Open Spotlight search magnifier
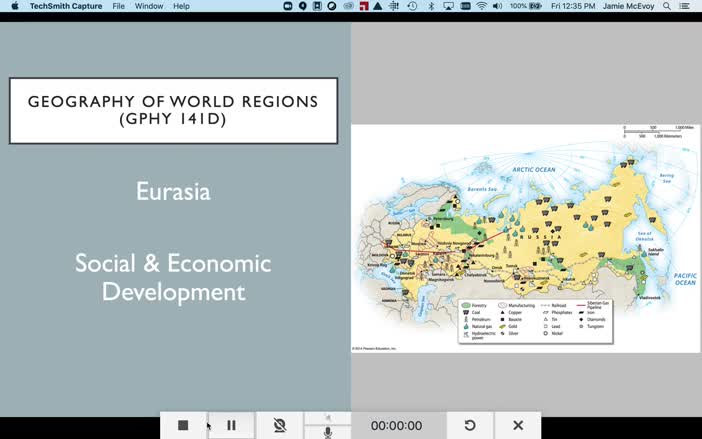 (667, 6)
